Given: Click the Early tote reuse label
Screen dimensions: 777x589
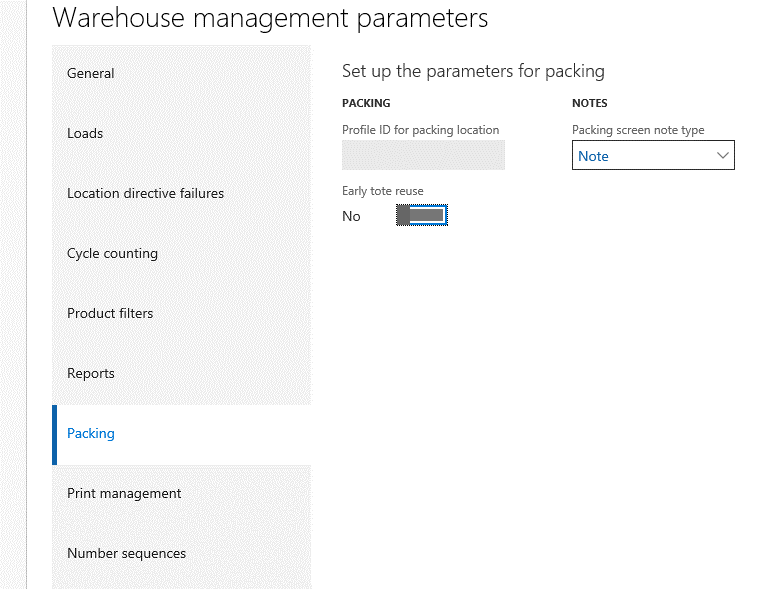Looking at the screenshot, I should tap(383, 191).
